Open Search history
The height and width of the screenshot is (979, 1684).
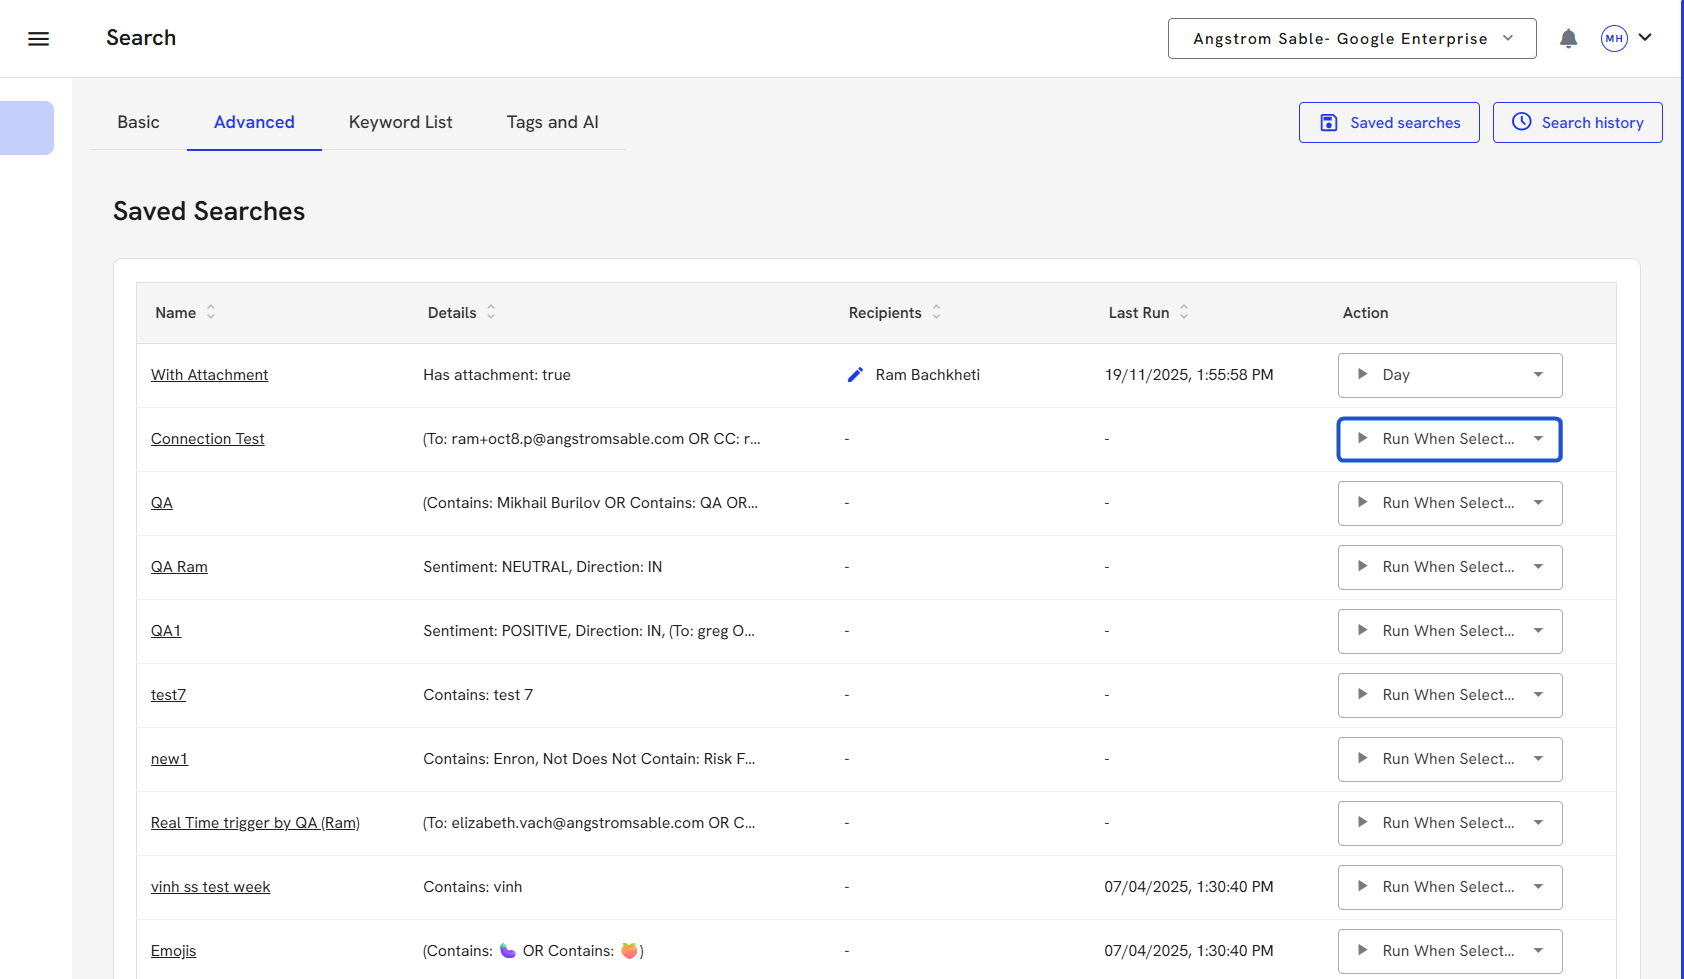coord(1577,123)
